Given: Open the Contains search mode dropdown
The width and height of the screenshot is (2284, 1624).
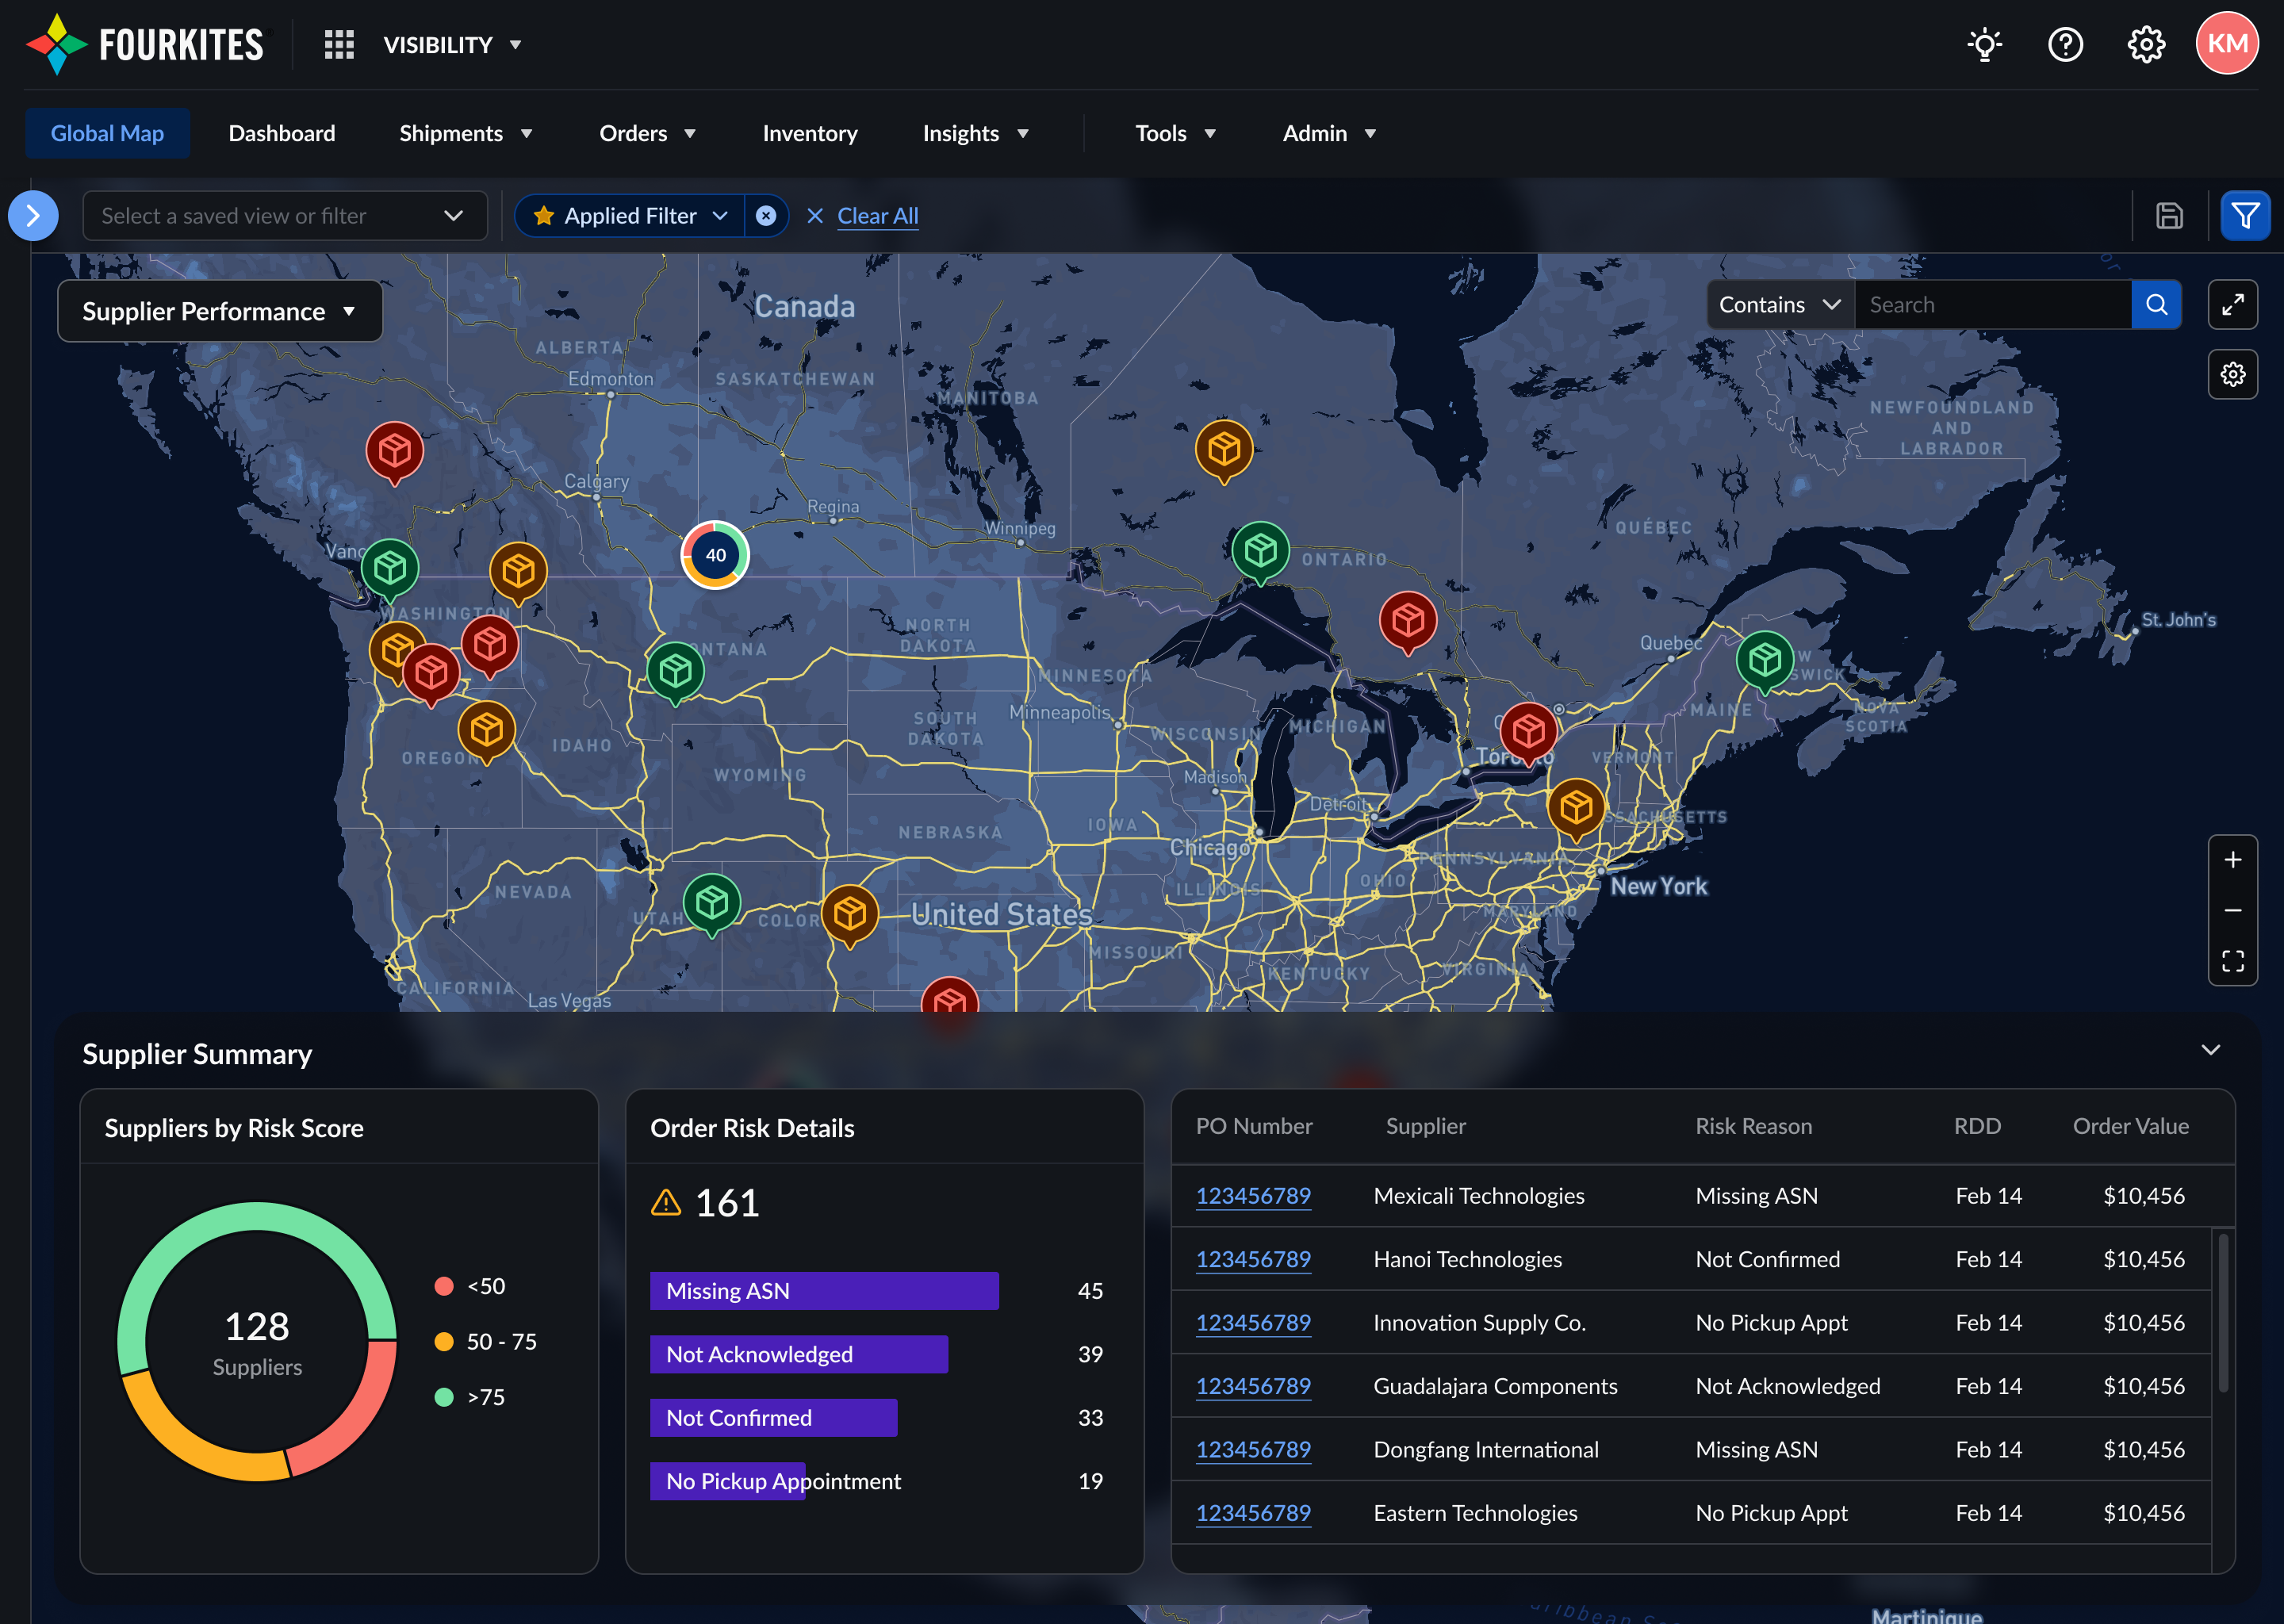Looking at the screenshot, I should (x=1780, y=305).
